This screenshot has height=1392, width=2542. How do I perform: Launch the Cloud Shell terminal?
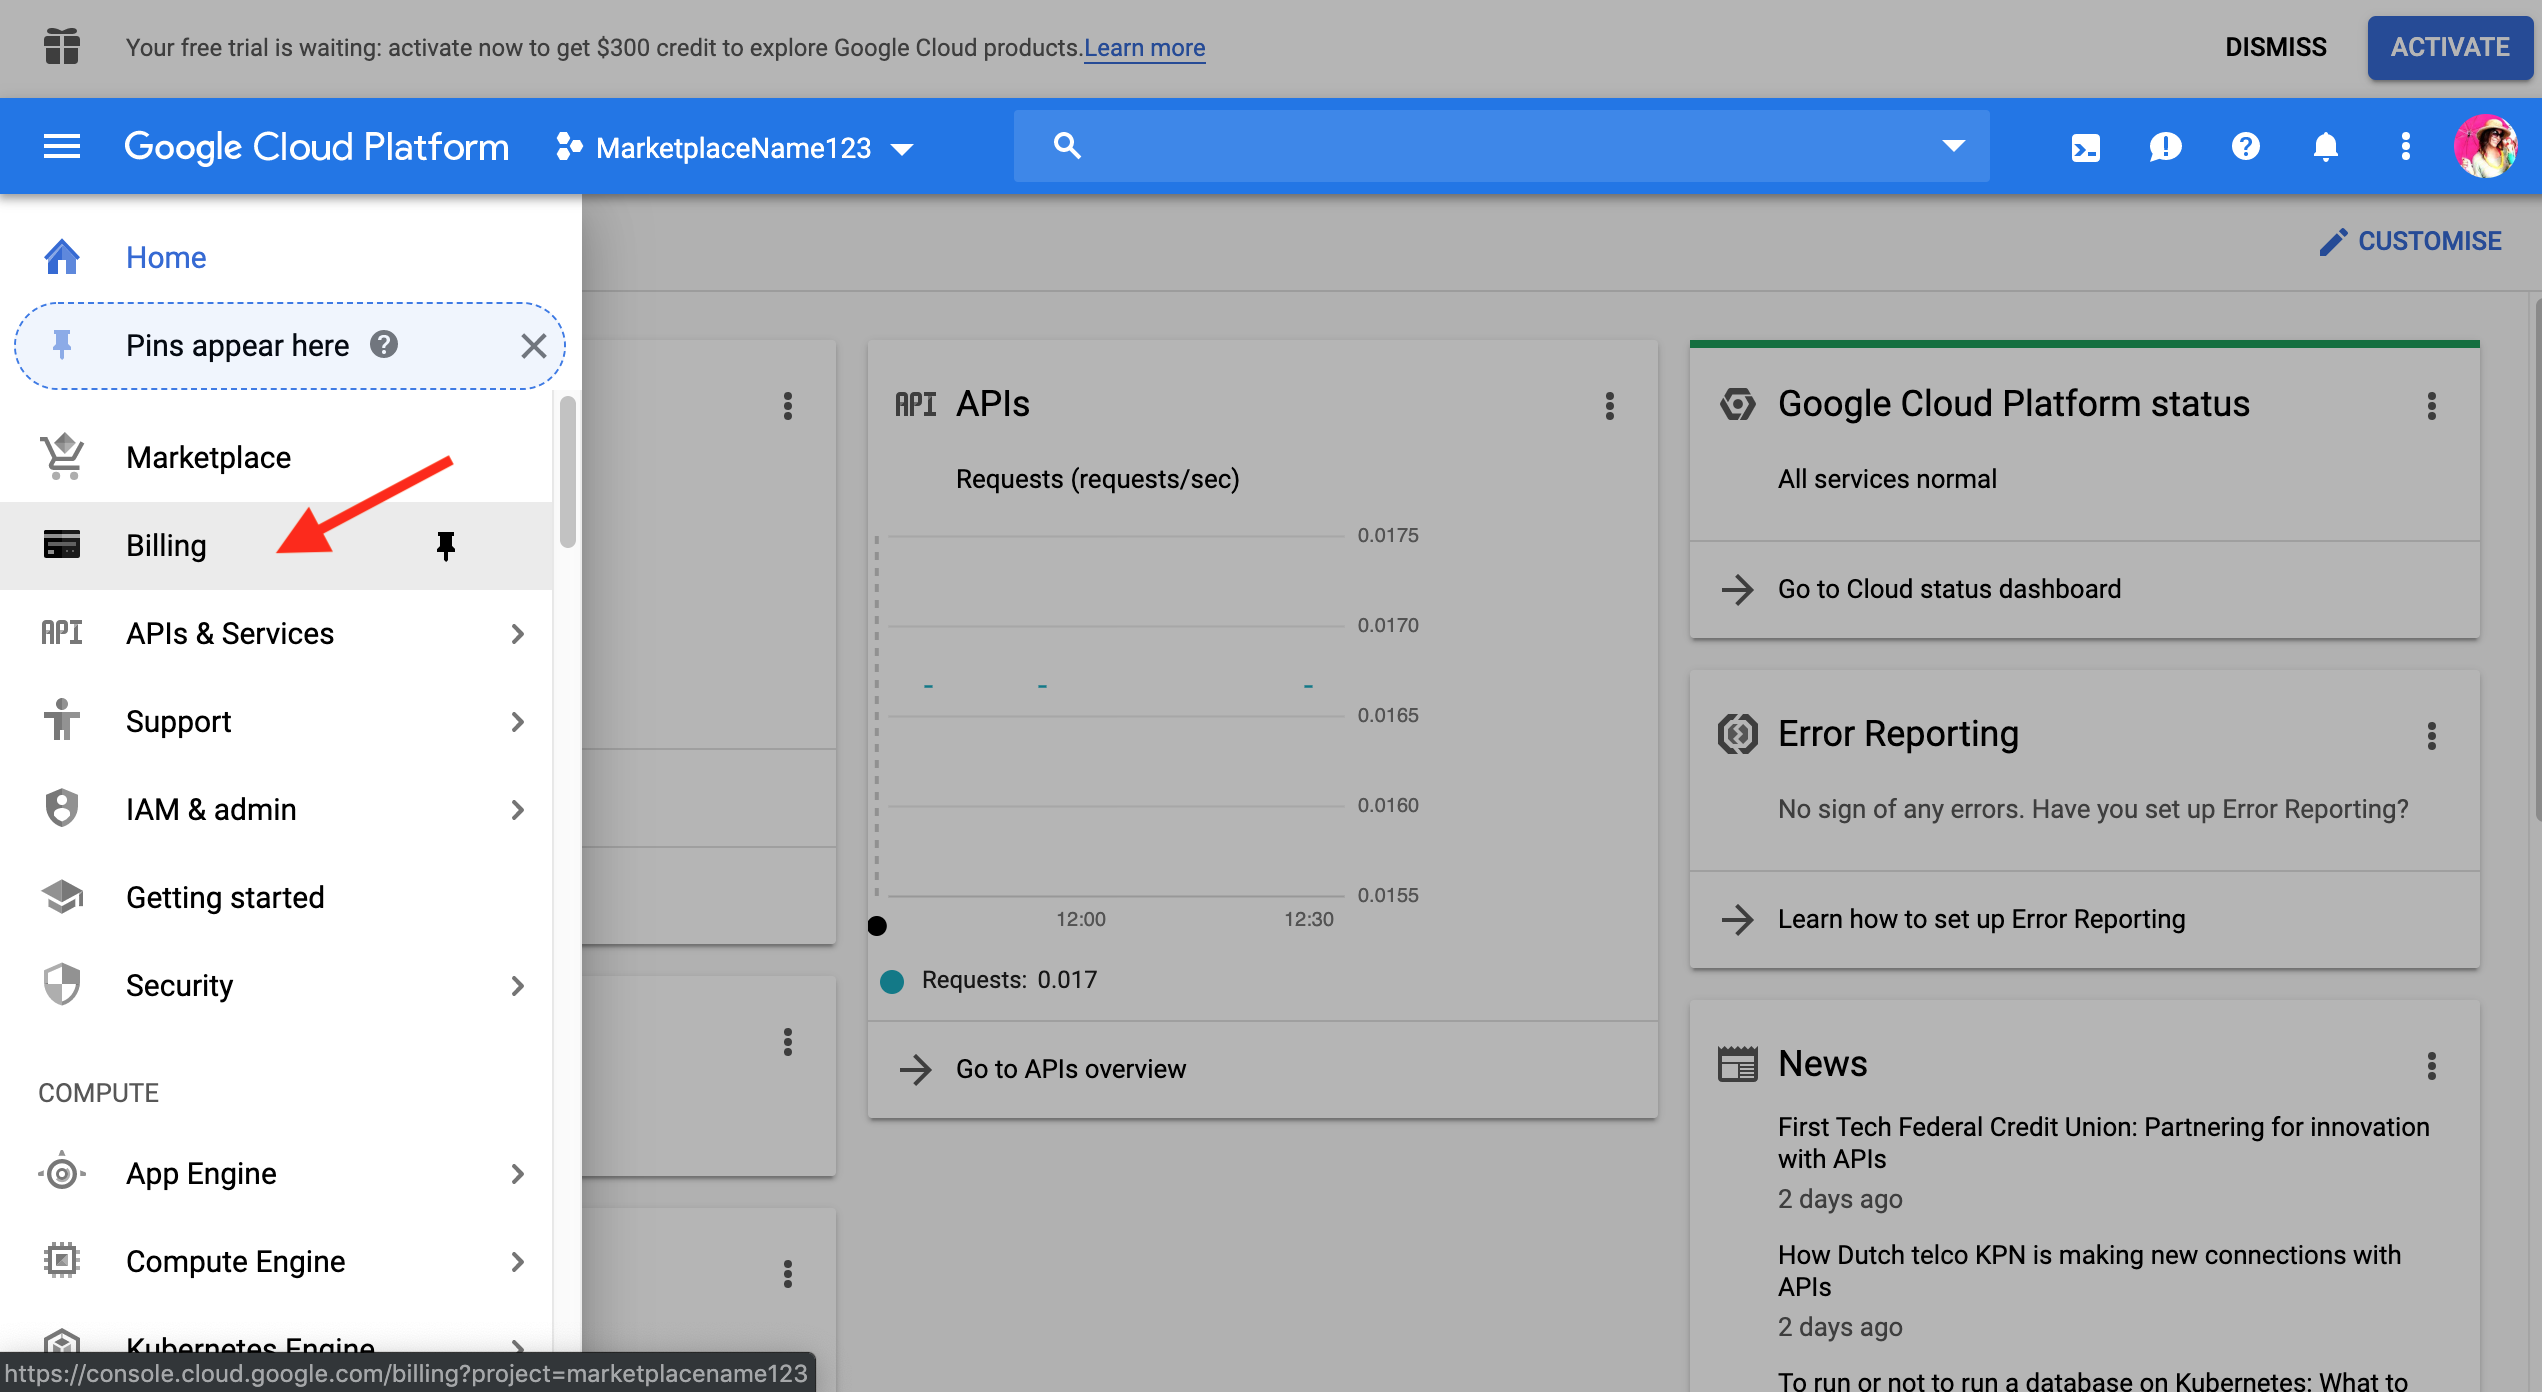click(x=2085, y=146)
